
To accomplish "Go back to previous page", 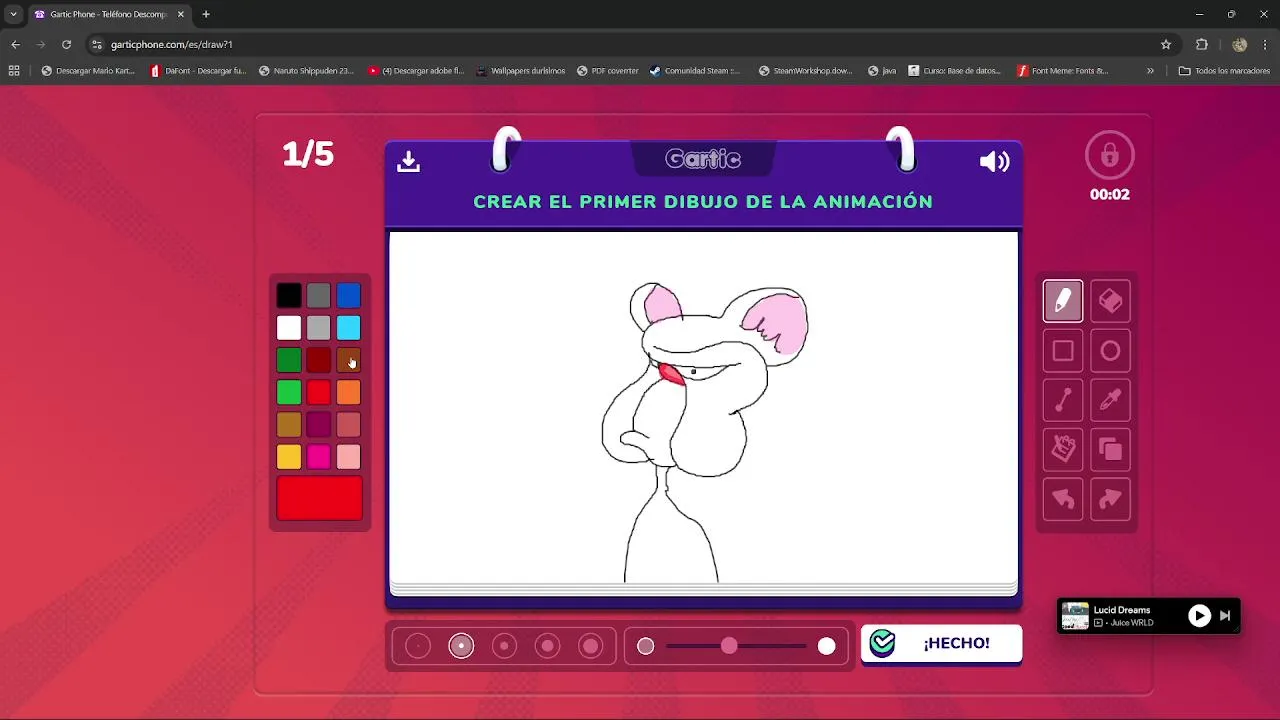I will click(x=15, y=44).
